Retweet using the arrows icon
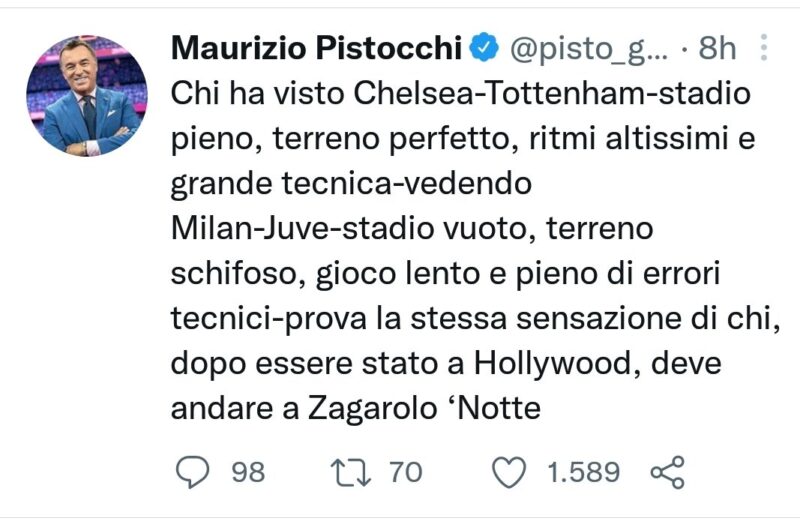The image size is (800, 521). pyautogui.click(x=350, y=472)
